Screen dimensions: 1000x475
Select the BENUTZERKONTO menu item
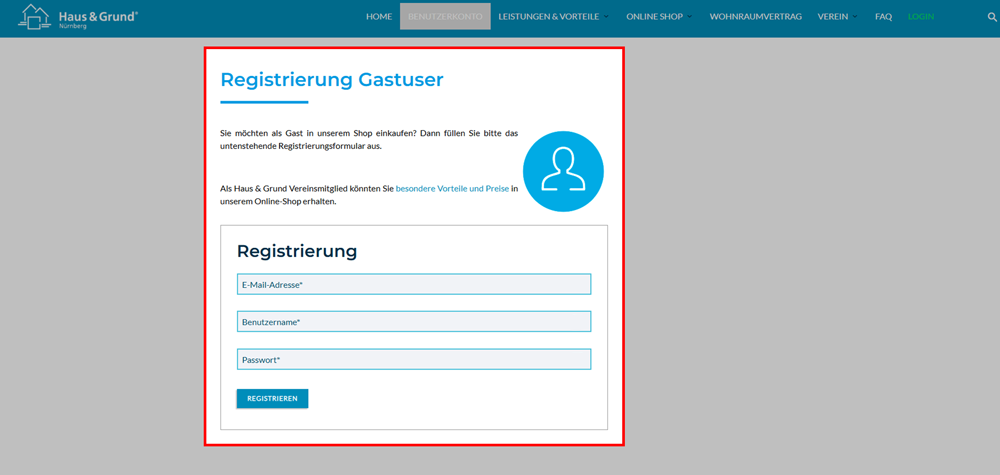tap(445, 17)
